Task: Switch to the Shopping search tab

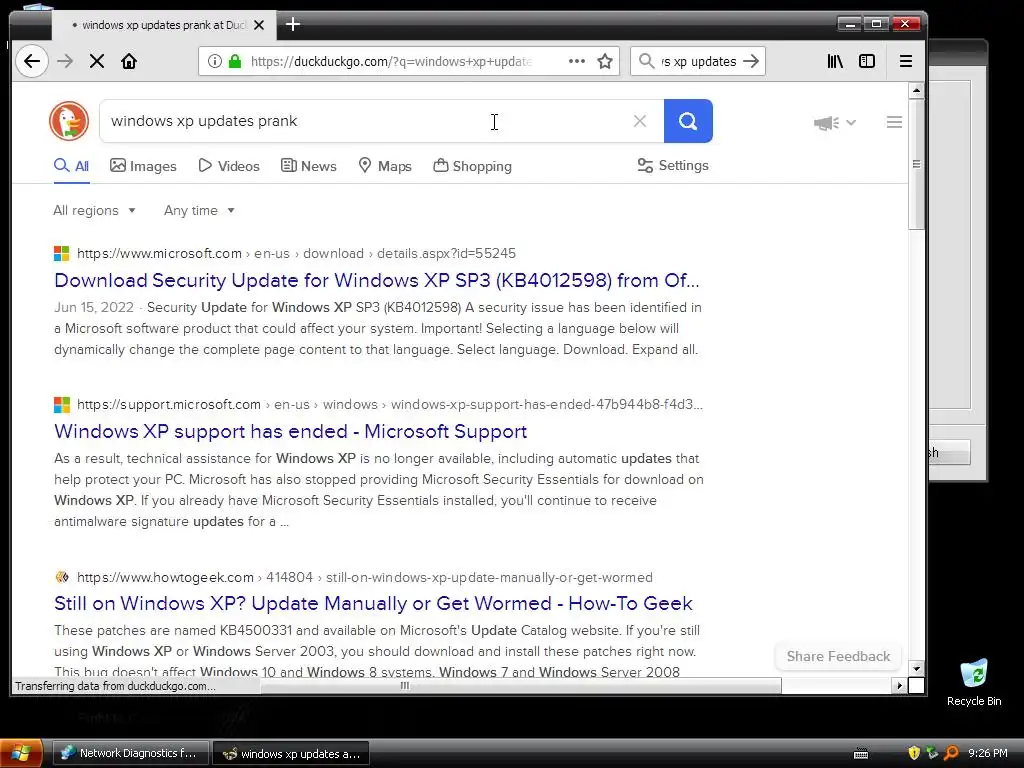Action: 473,166
